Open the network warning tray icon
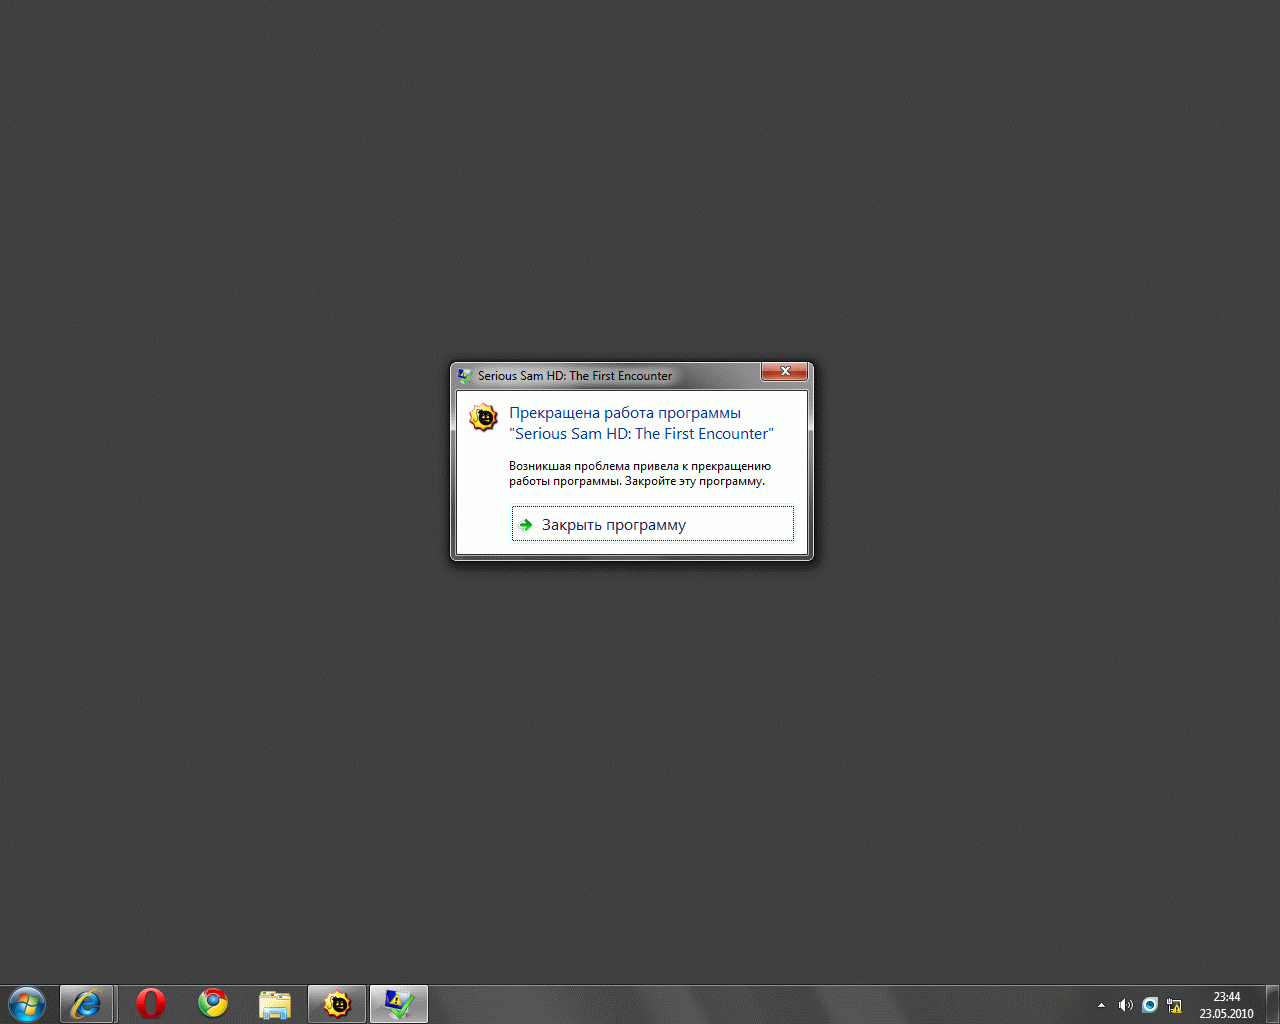This screenshot has height=1024, width=1280. click(1174, 1005)
